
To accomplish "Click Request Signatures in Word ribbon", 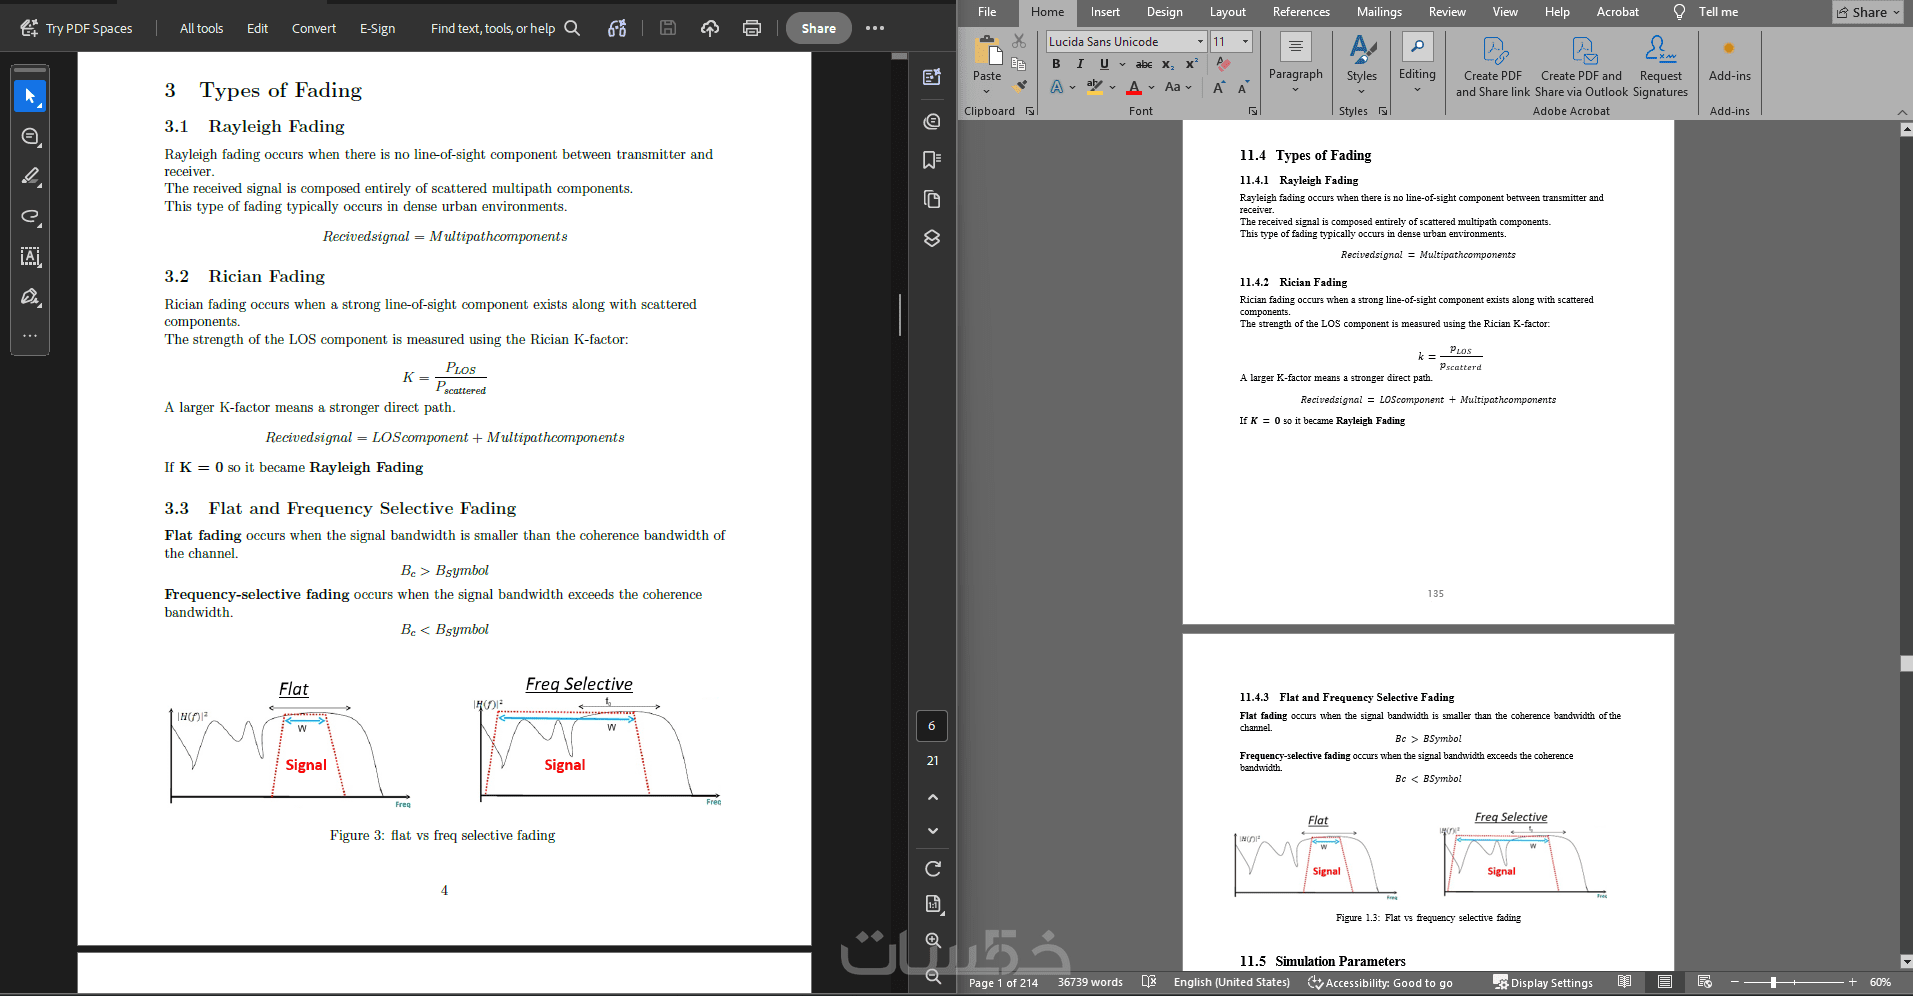I will 1660,66.
